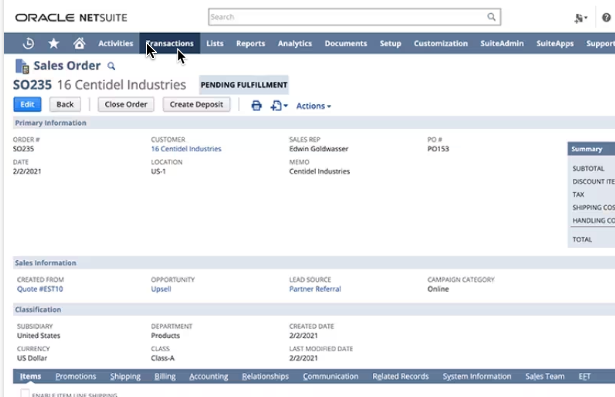This screenshot has height=397, width=615.
Task: Click the Oracle NetSuite logo
Action: [71, 18]
